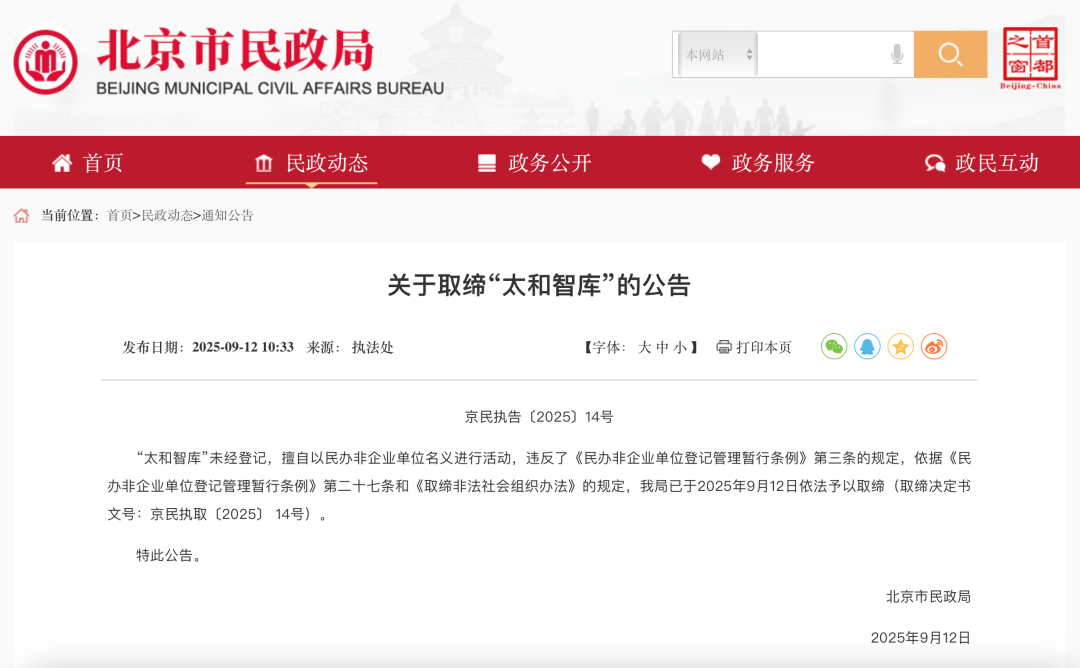Share to QZone with the star icon
Image resolution: width=1080 pixels, height=668 pixels.
(900, 347)
